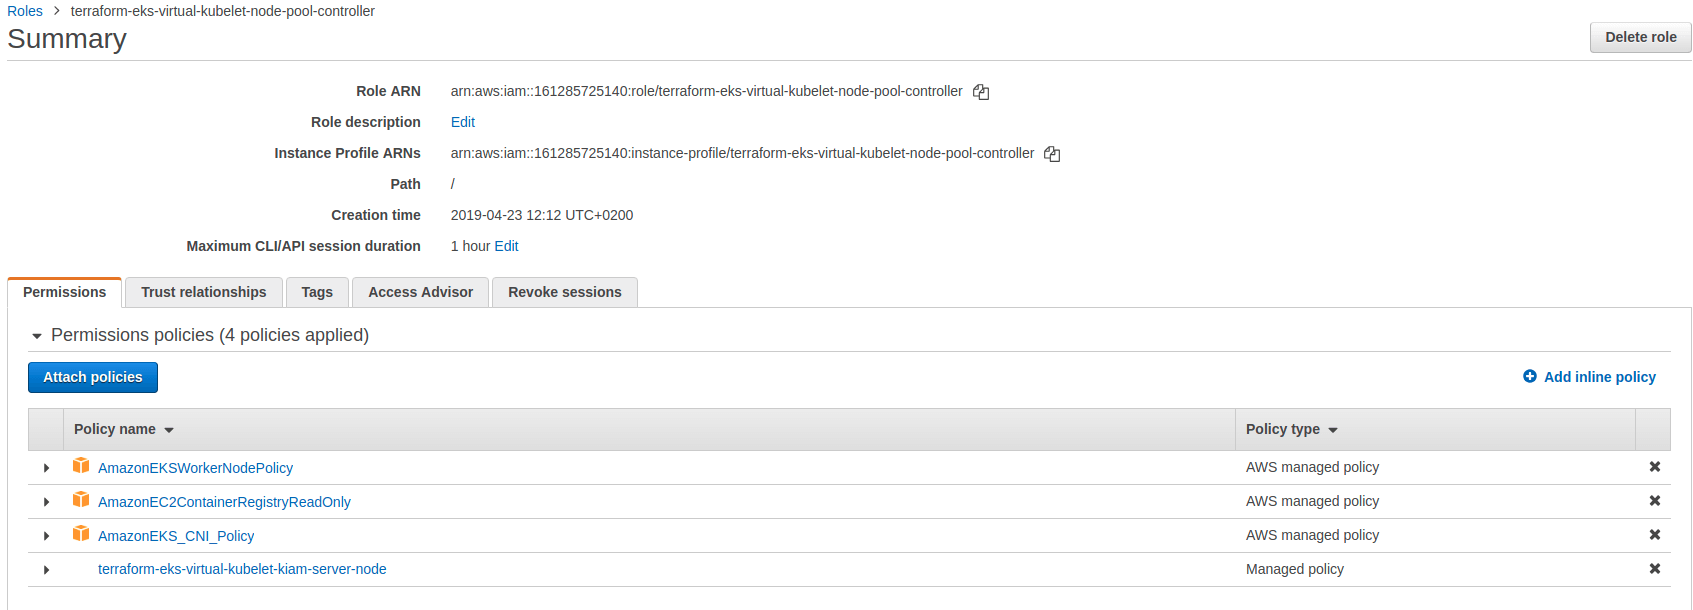Copy the Instance Profile ARN to clipboard
The width and height of the screenshot is (1693, 610).
coord(1052,154)
